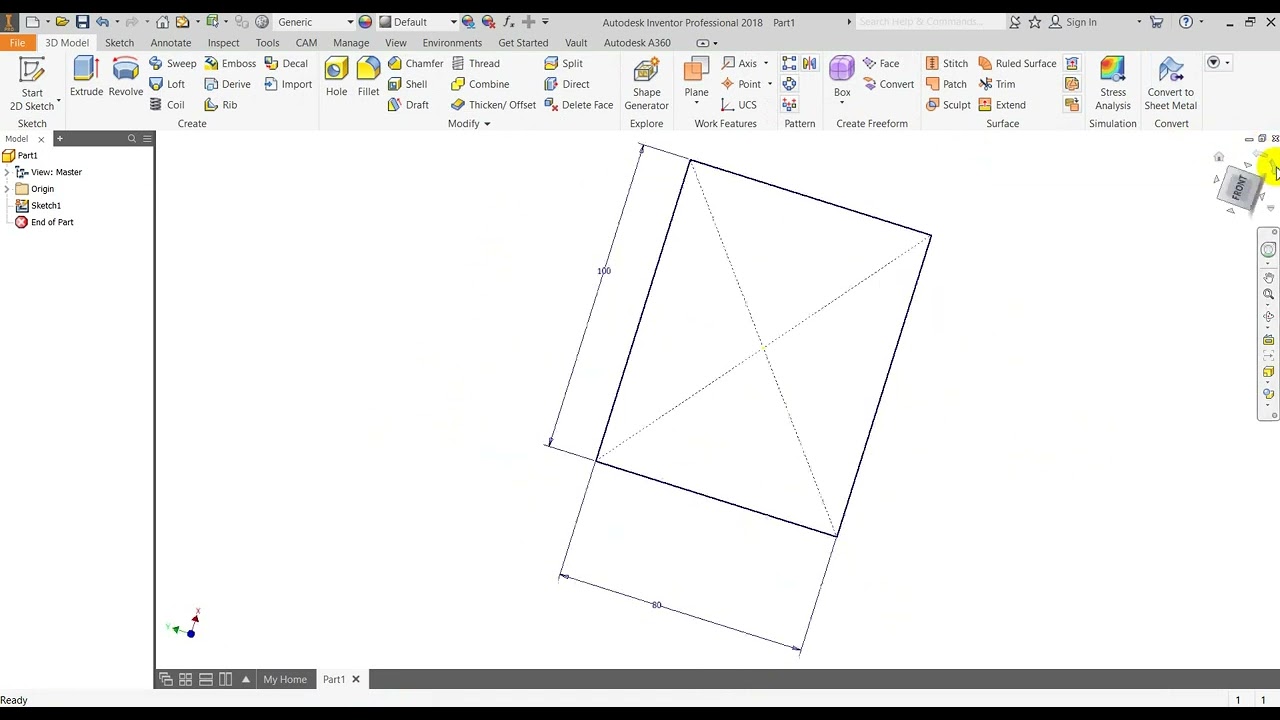The width and height of the screenshot is (1280, 720).
Task: Open the Direct edit tool
Action: pyautogui.click(x=567, y=84)
